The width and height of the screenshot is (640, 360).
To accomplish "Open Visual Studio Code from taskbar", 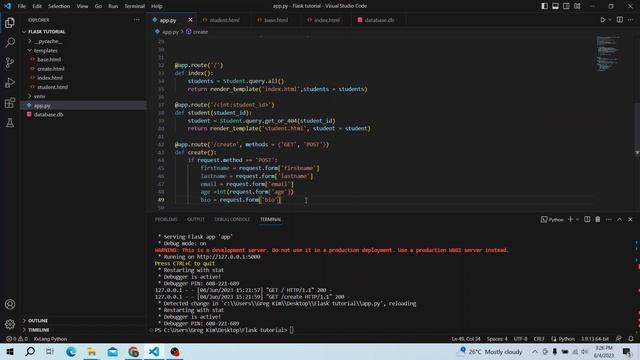I will click(154, 351).
